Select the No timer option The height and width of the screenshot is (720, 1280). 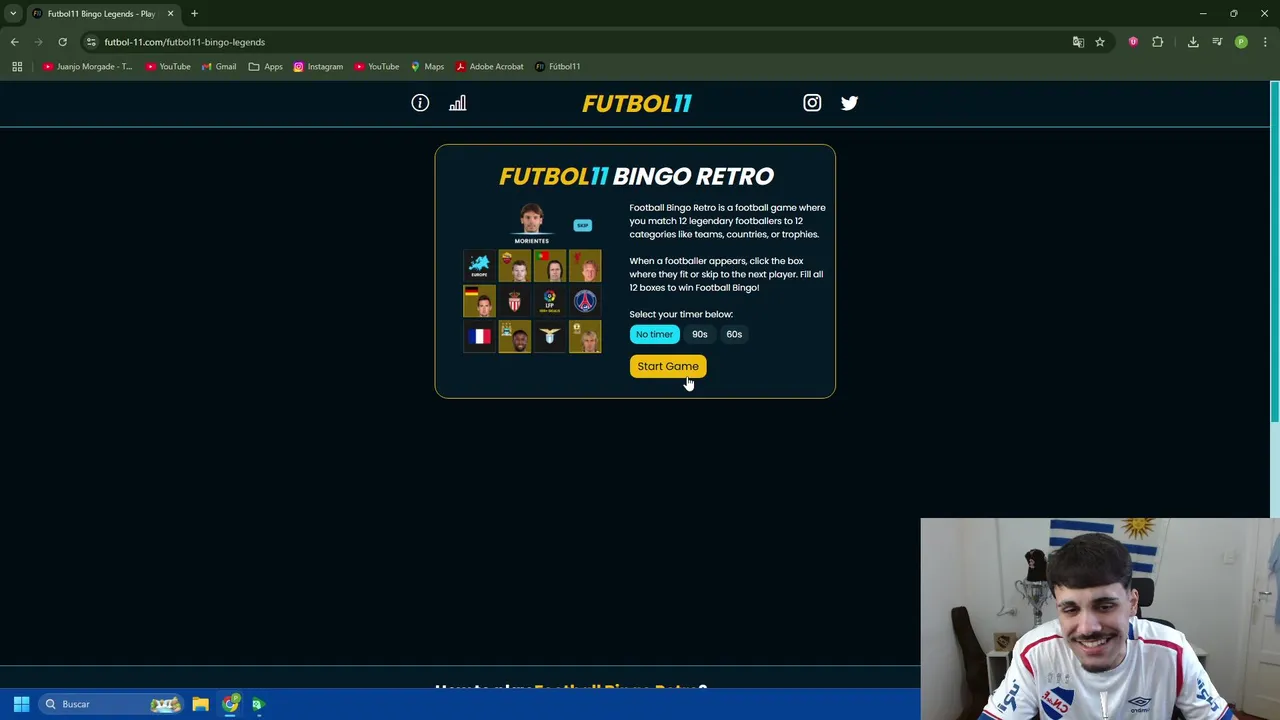(654, 334)
